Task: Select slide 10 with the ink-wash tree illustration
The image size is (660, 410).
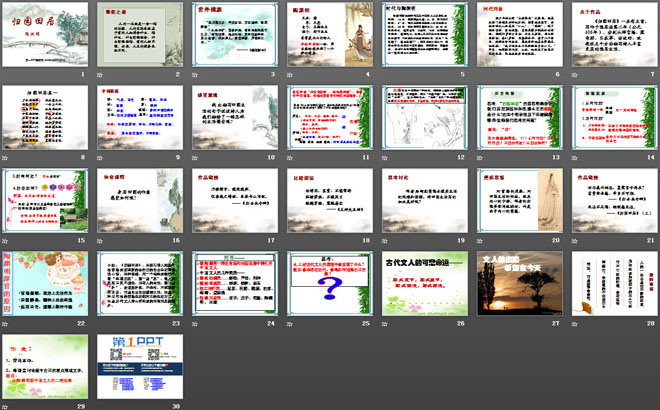Action: pyautogui.click(x=235, y=117)
